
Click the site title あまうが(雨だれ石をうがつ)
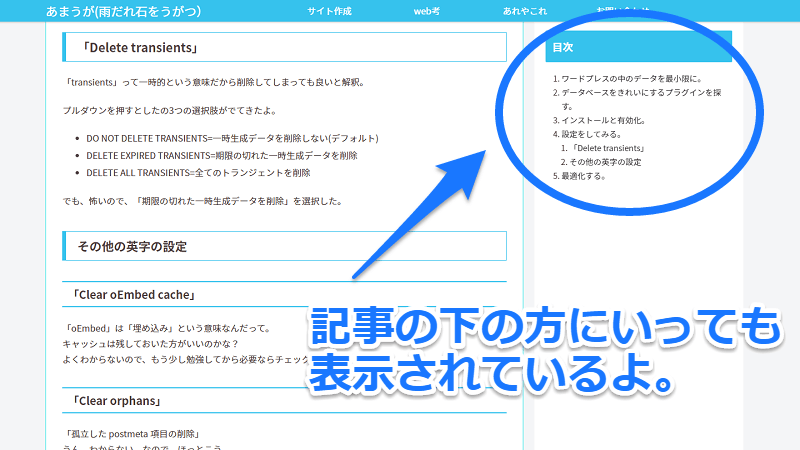[124, 12]
